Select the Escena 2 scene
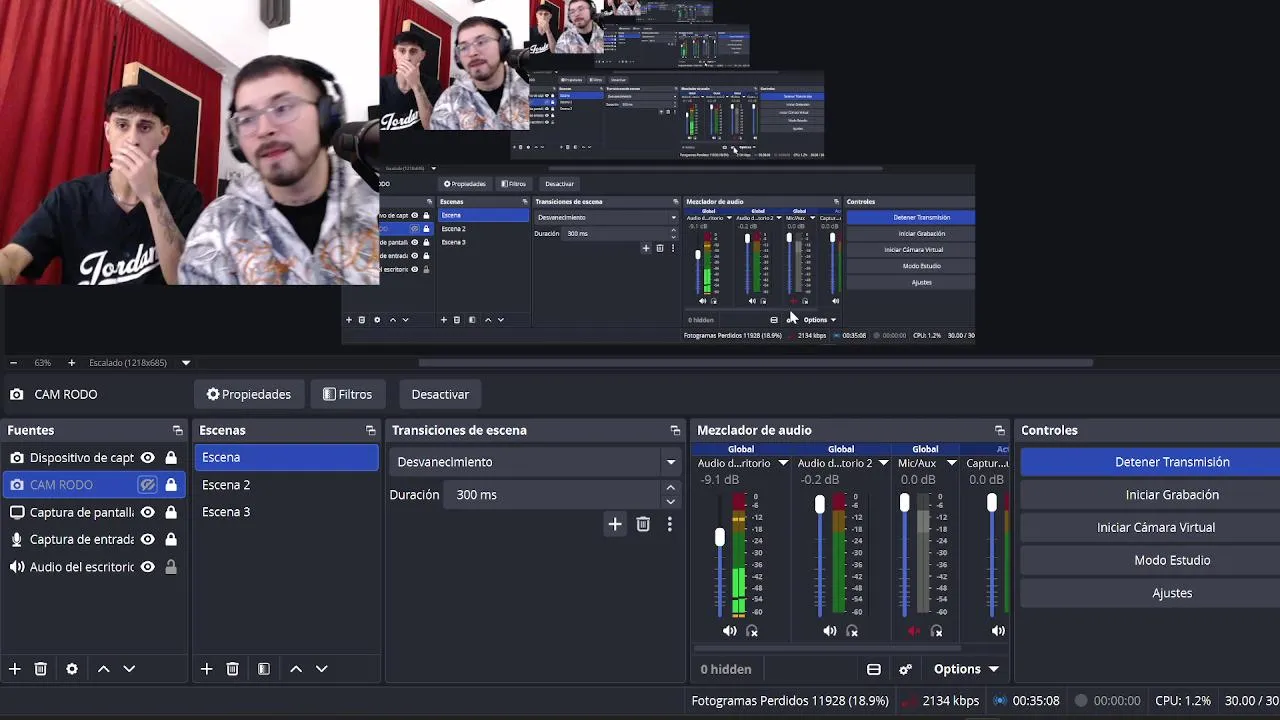Viewport: 1280px width, 720px height. [286, 485]
